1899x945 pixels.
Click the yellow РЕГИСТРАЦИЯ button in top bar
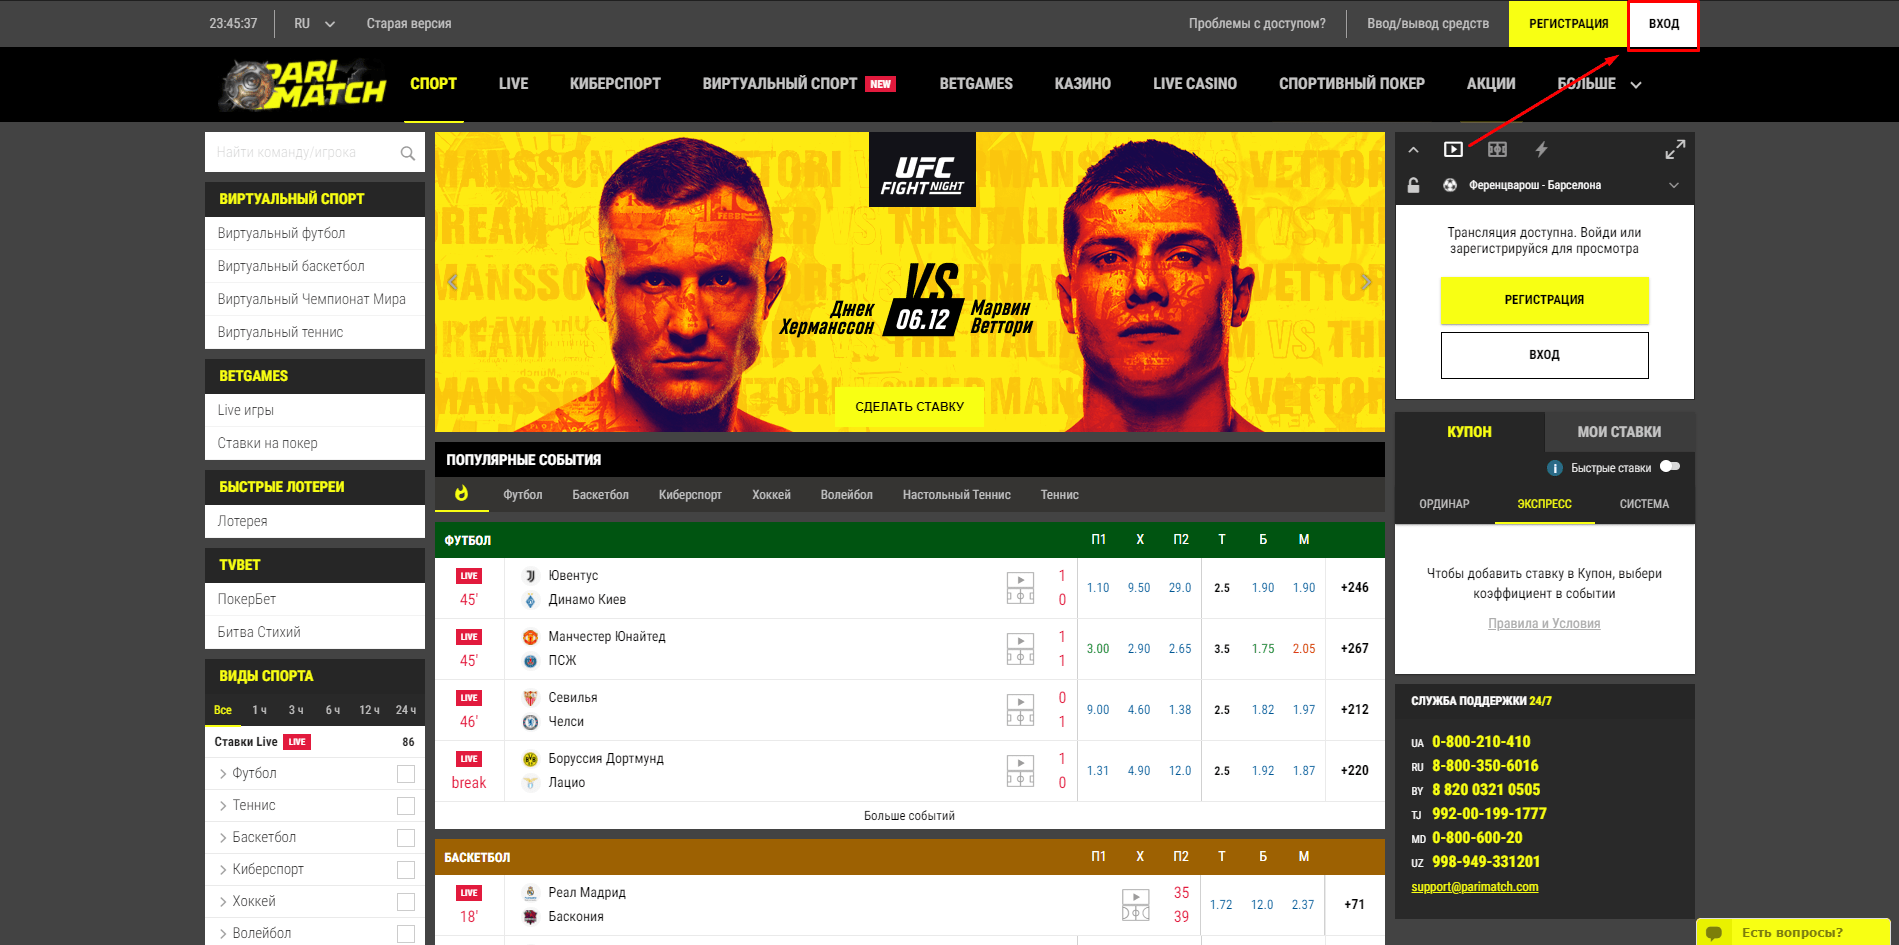coord(1568,24)
